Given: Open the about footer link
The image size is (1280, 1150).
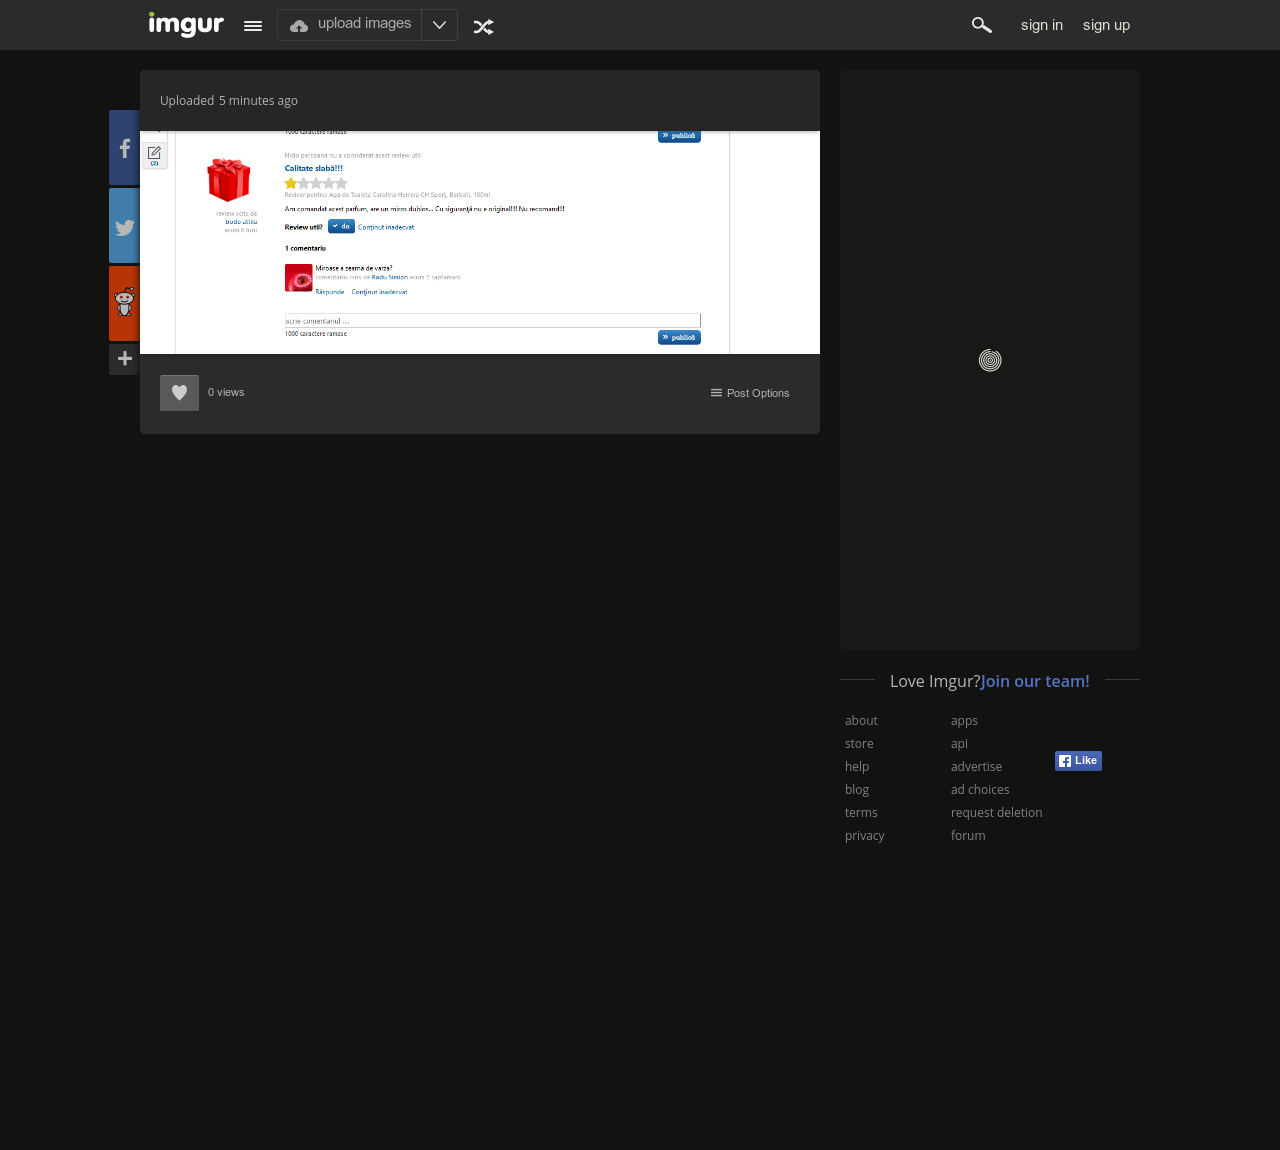Looking at the screenshot, I should coord(861,721).
